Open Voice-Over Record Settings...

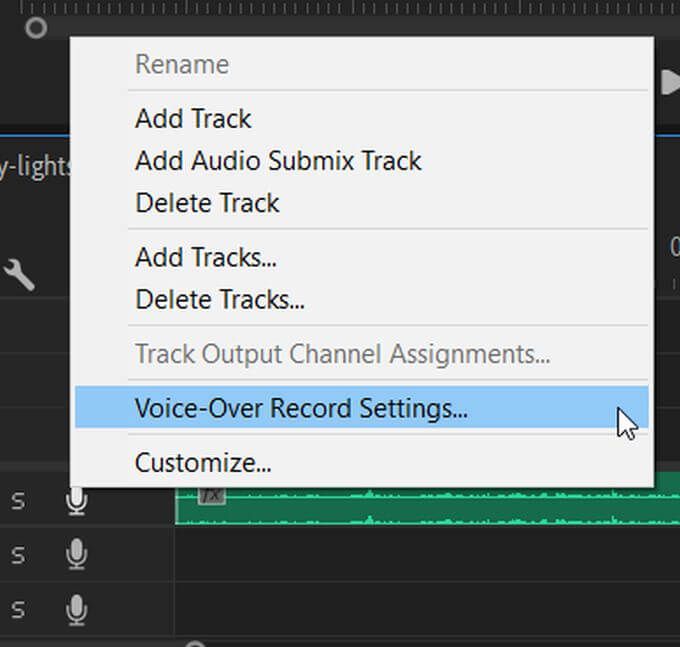(362, 408)
